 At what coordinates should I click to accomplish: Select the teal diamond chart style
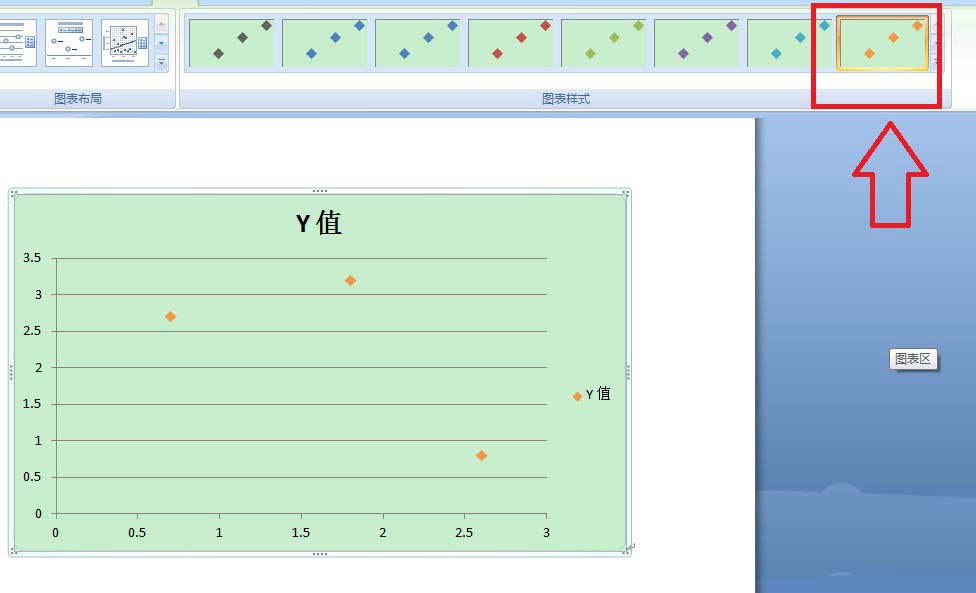(x=790, y=42)
